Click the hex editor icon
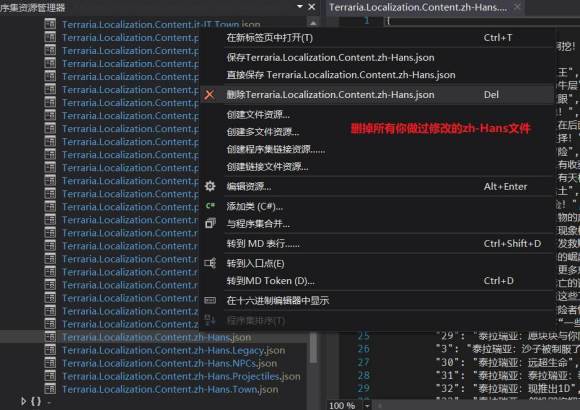 tap(210, 300)
